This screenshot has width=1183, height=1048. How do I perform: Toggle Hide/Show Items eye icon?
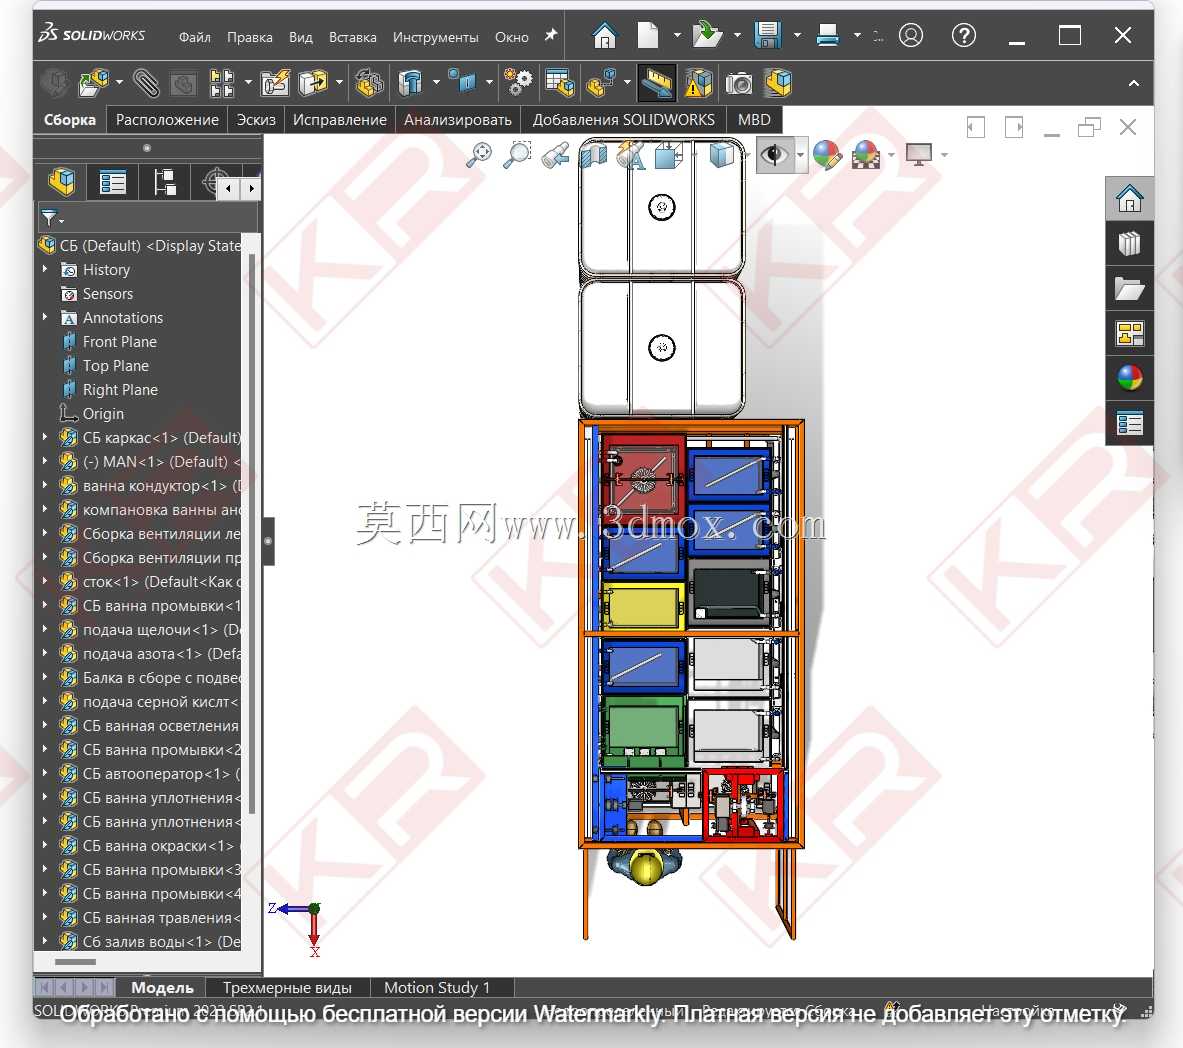pyautogui.click(x=773, y=155)
